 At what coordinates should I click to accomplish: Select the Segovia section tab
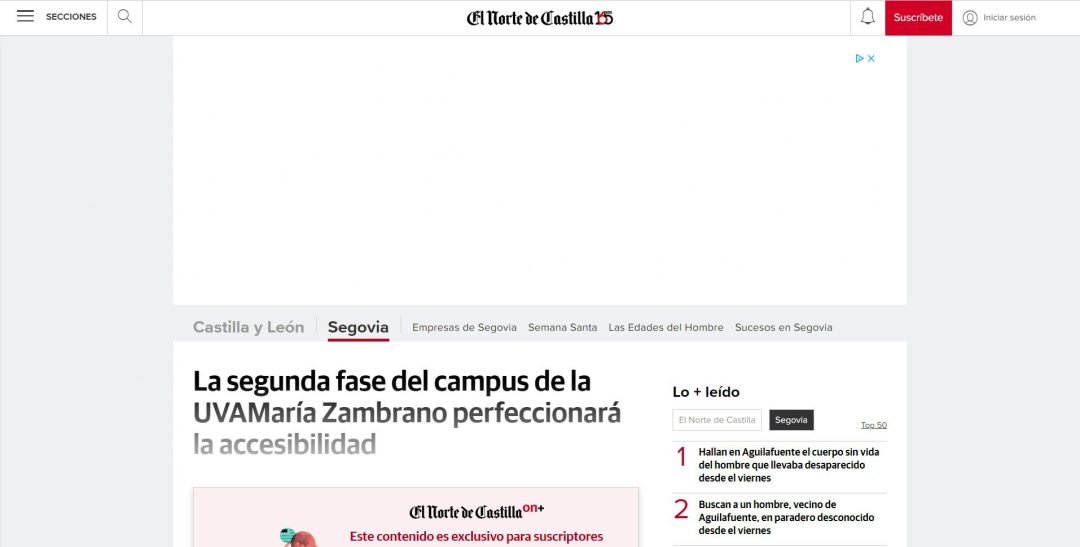click(358, 327)
